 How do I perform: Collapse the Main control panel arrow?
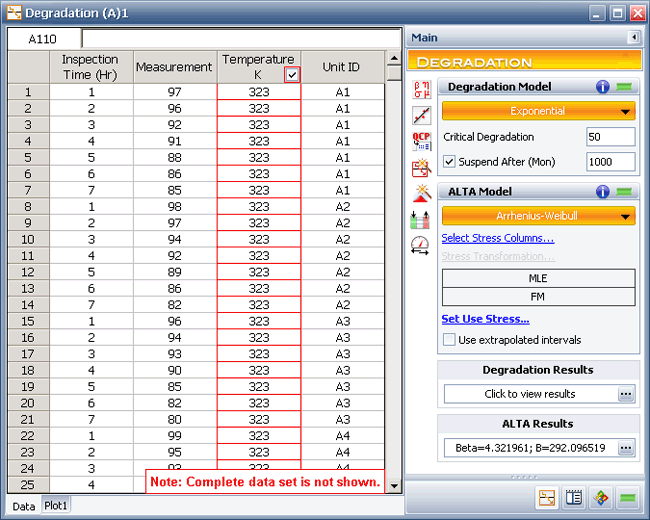(633, 38)
